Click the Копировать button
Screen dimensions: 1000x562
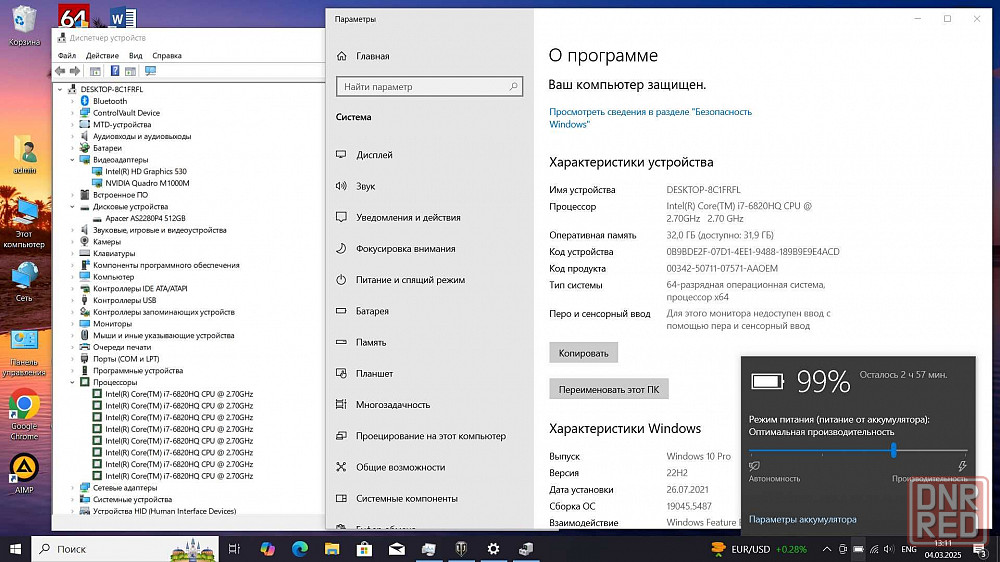584,353
